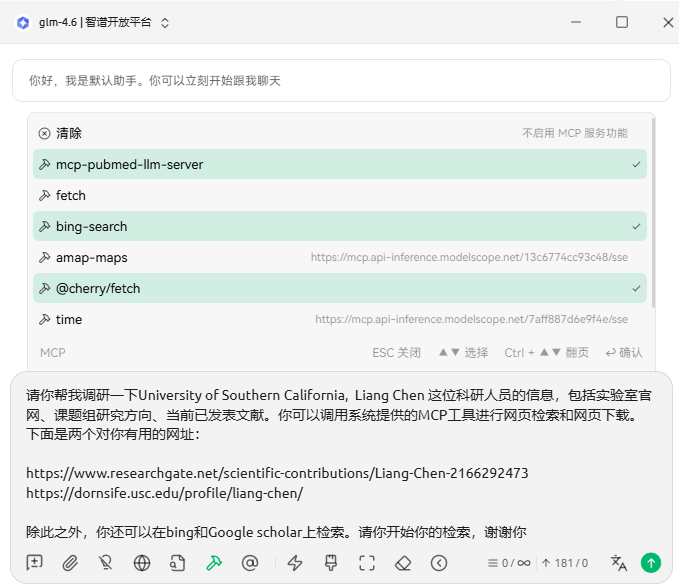Open web search globe icon

click(x=142, y=563)
